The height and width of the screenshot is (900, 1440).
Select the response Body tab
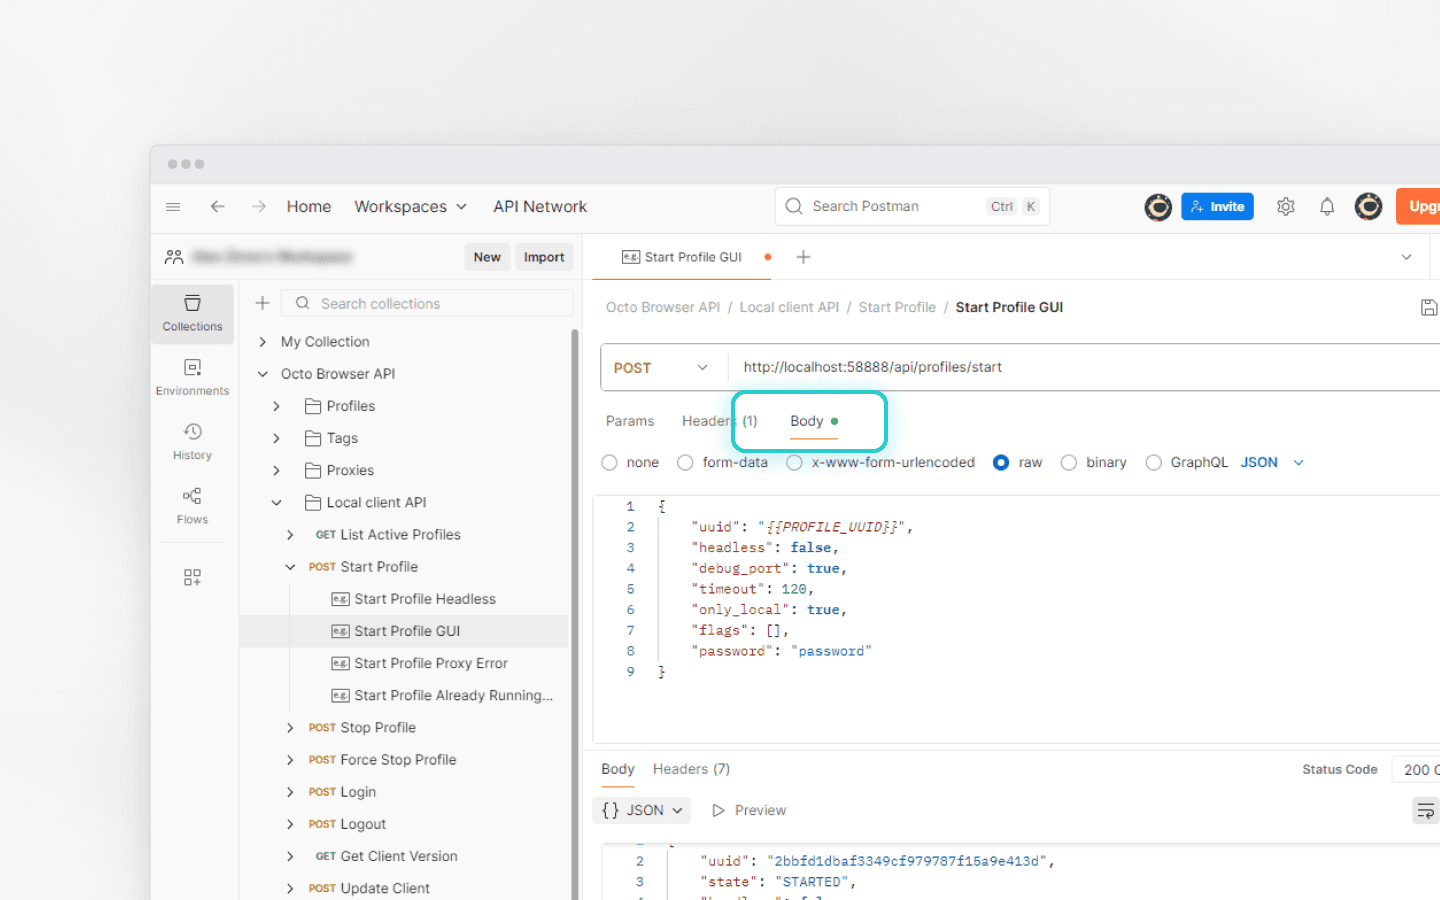(x=618, y=769)
